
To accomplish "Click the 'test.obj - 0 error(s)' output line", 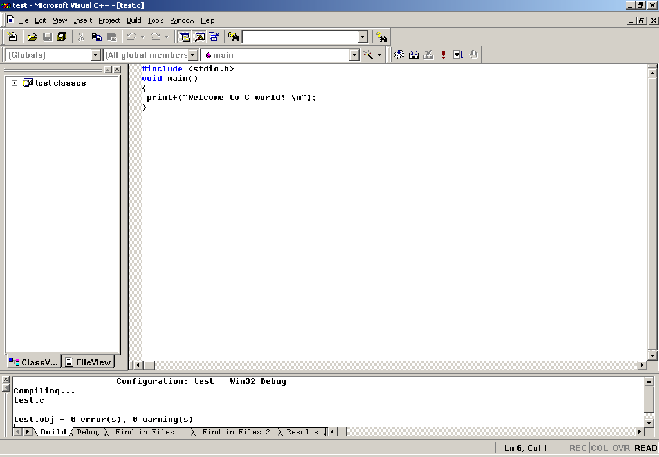I will tap(103, 419).
